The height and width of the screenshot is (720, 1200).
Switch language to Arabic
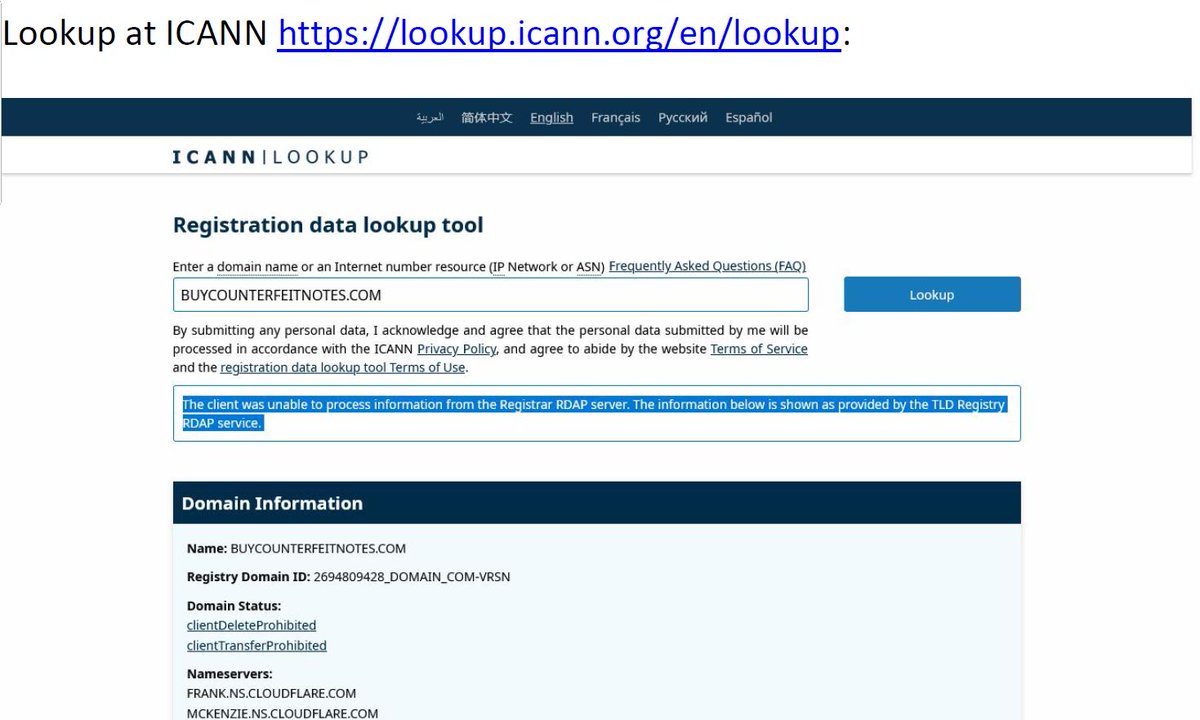(430, 118)
